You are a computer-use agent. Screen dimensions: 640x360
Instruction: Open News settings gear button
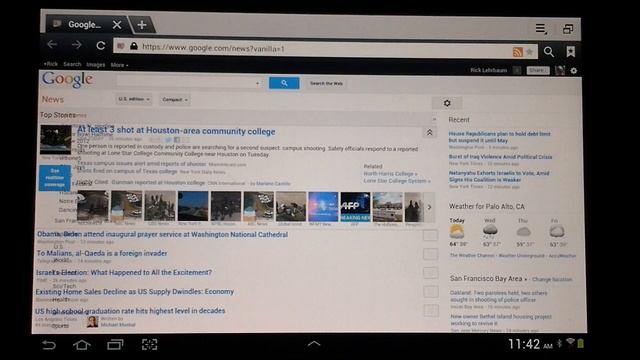coord(447,103)
